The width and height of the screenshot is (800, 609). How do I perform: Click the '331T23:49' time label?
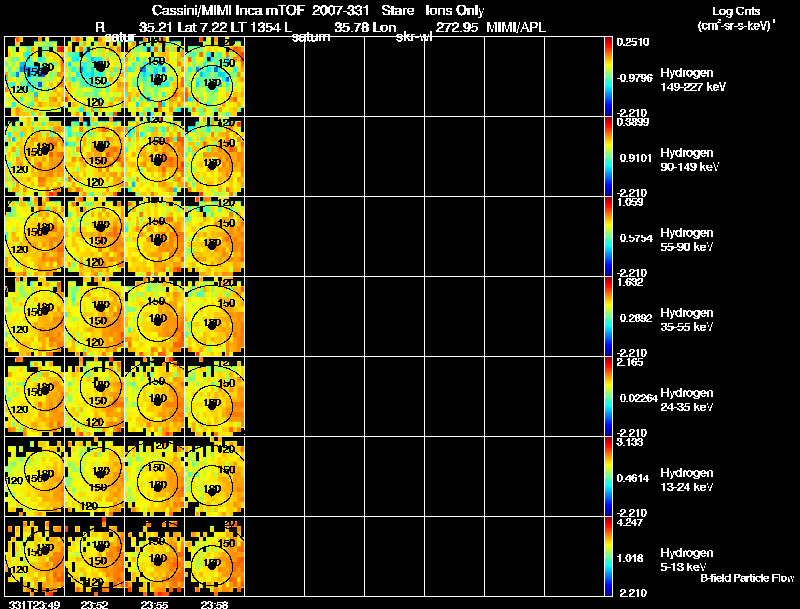click(x=34, y=604)
